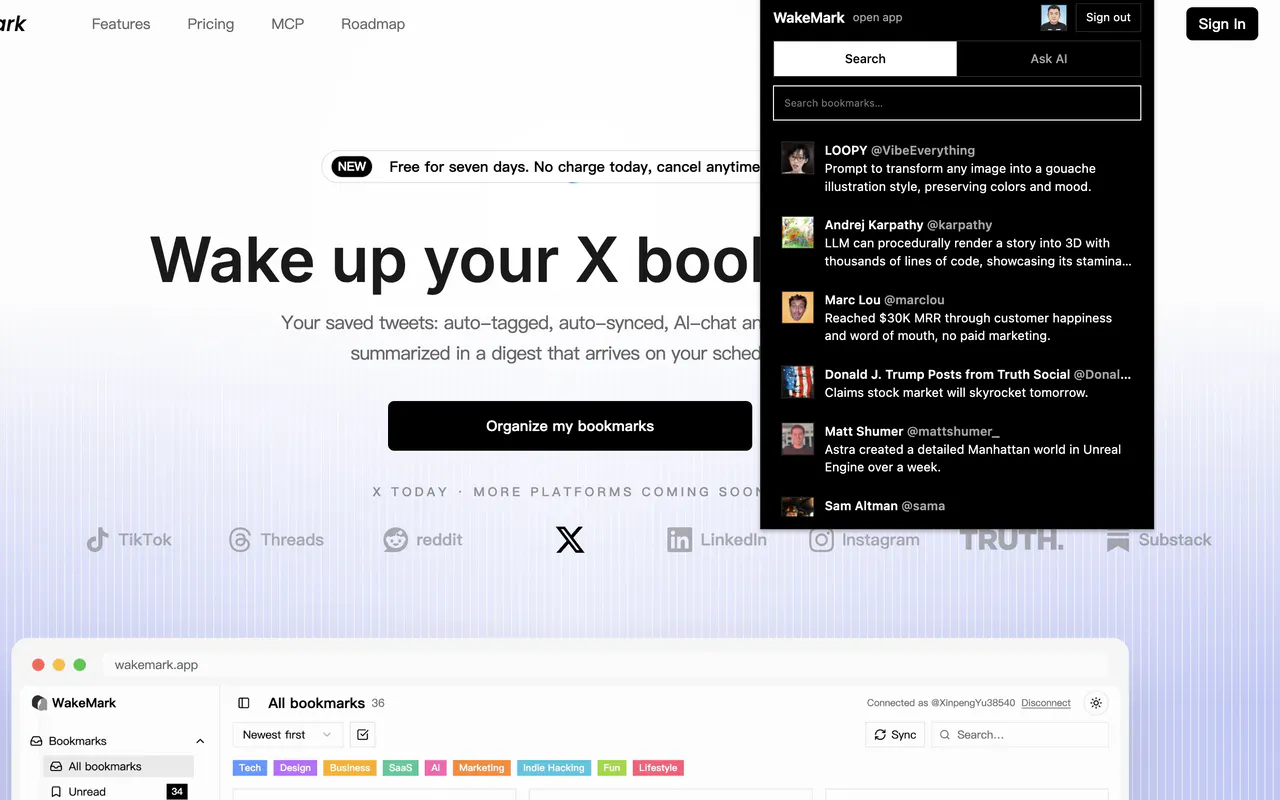Toggle the light/dark theme sun icon

click(1096, 703)
